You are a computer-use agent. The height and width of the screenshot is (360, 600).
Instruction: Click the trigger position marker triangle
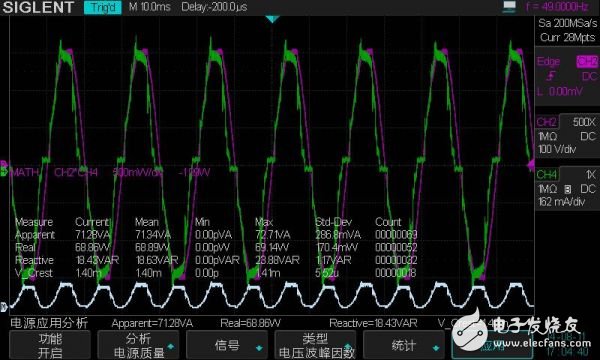point(272,19)
